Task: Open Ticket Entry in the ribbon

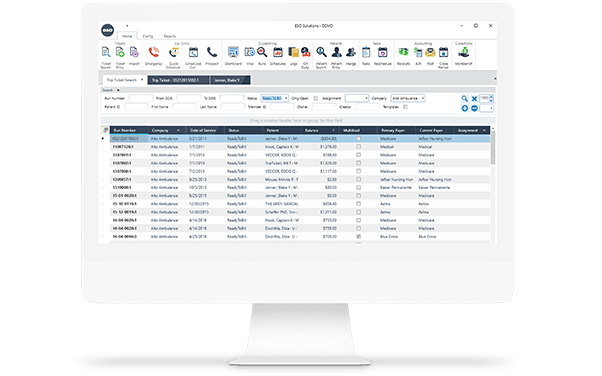Action: [120, 58]
